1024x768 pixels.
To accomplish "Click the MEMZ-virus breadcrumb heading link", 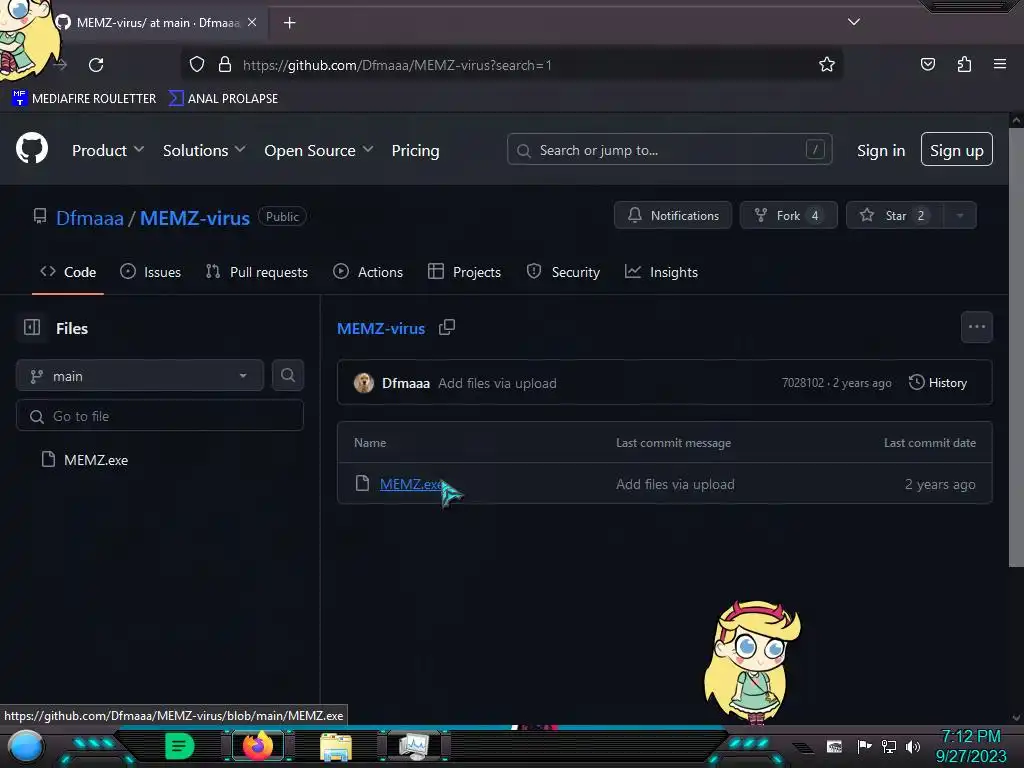I will [x=381, y=328].
